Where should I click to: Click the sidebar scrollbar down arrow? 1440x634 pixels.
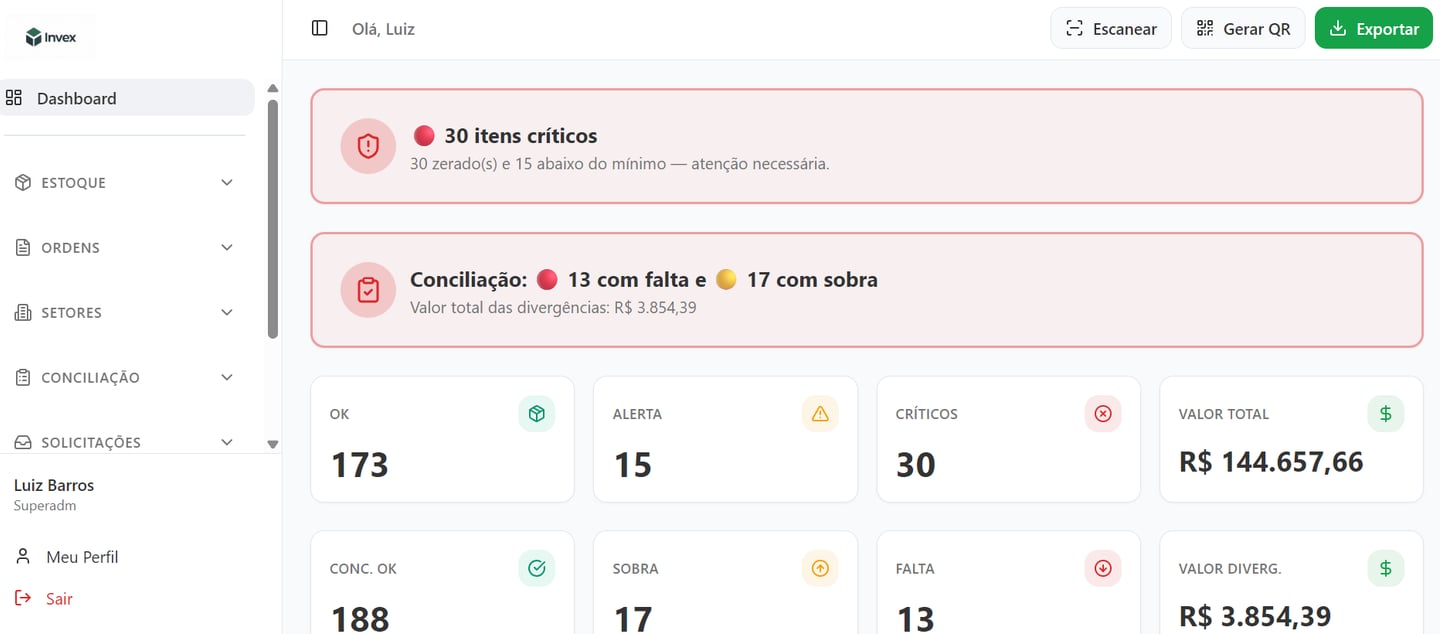tap(273, 444)
